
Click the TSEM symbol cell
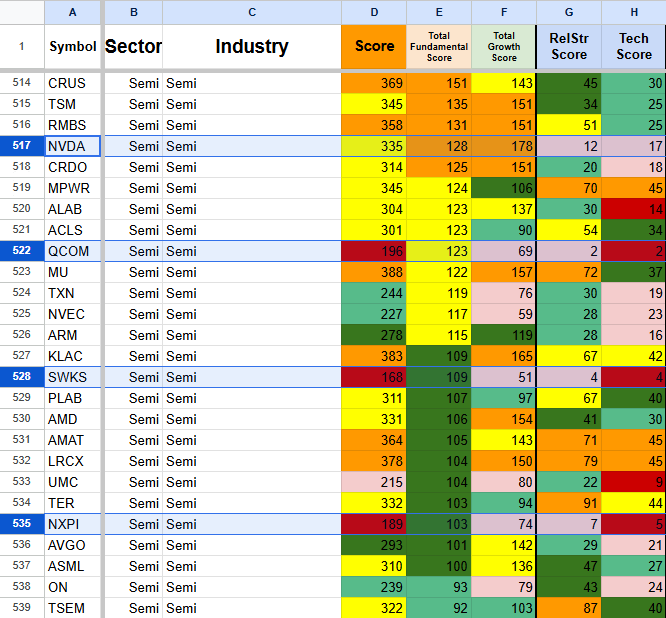pyautogui.click(x=73, y=608)
